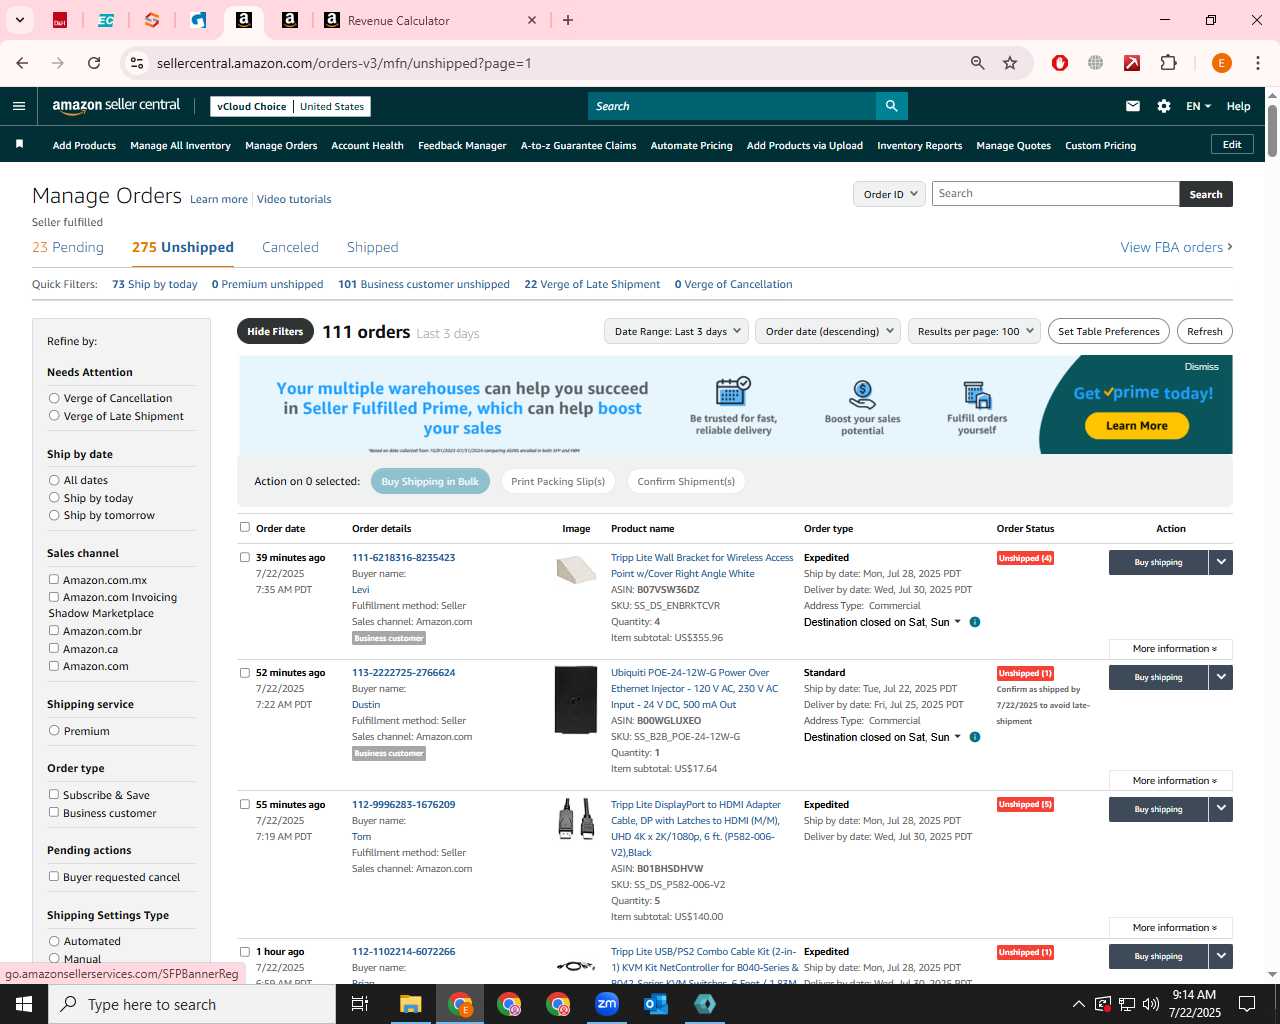Click the Refresh orders button
Screen dimensions: 1280x1024
pos(1204,331)
